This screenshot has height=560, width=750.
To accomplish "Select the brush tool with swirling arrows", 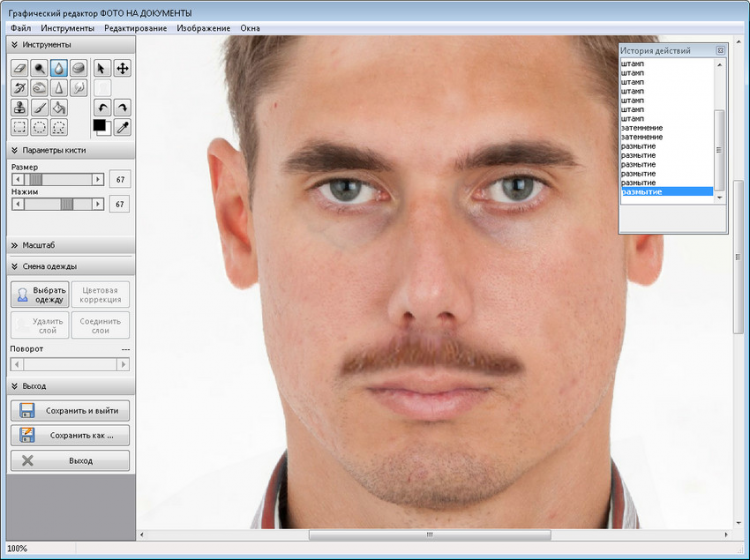I will (x=20, y=88).
